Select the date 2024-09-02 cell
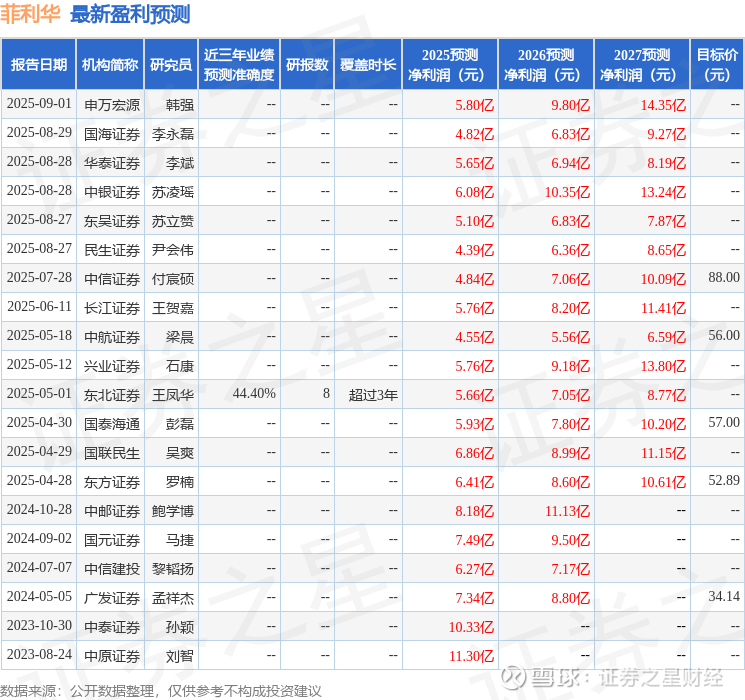 [x=39, y=539]
